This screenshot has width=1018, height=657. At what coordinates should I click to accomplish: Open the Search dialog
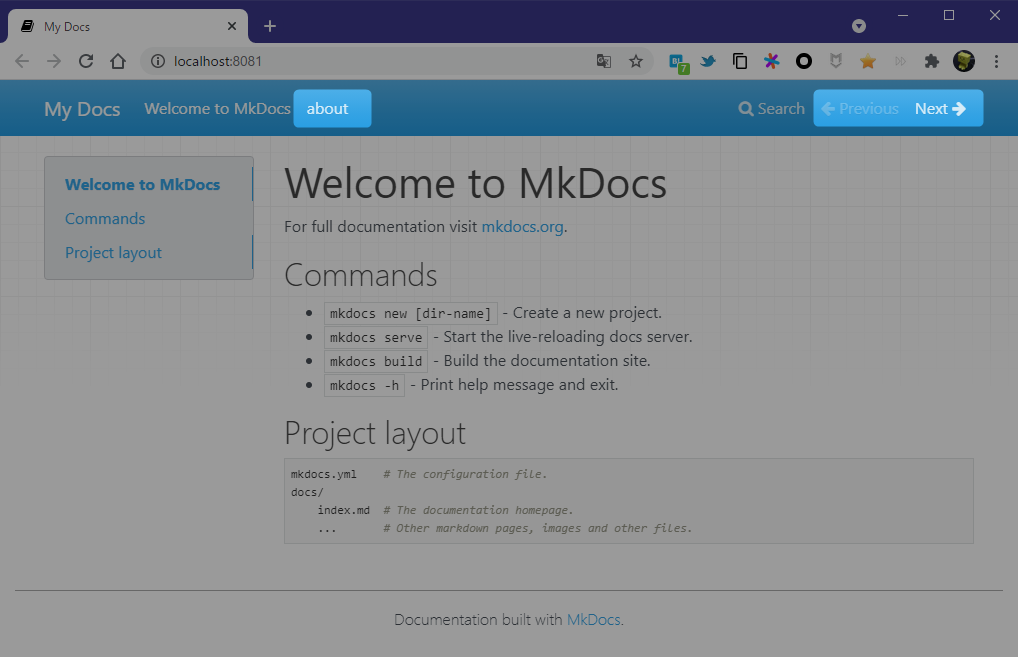[x=771, y=108]
